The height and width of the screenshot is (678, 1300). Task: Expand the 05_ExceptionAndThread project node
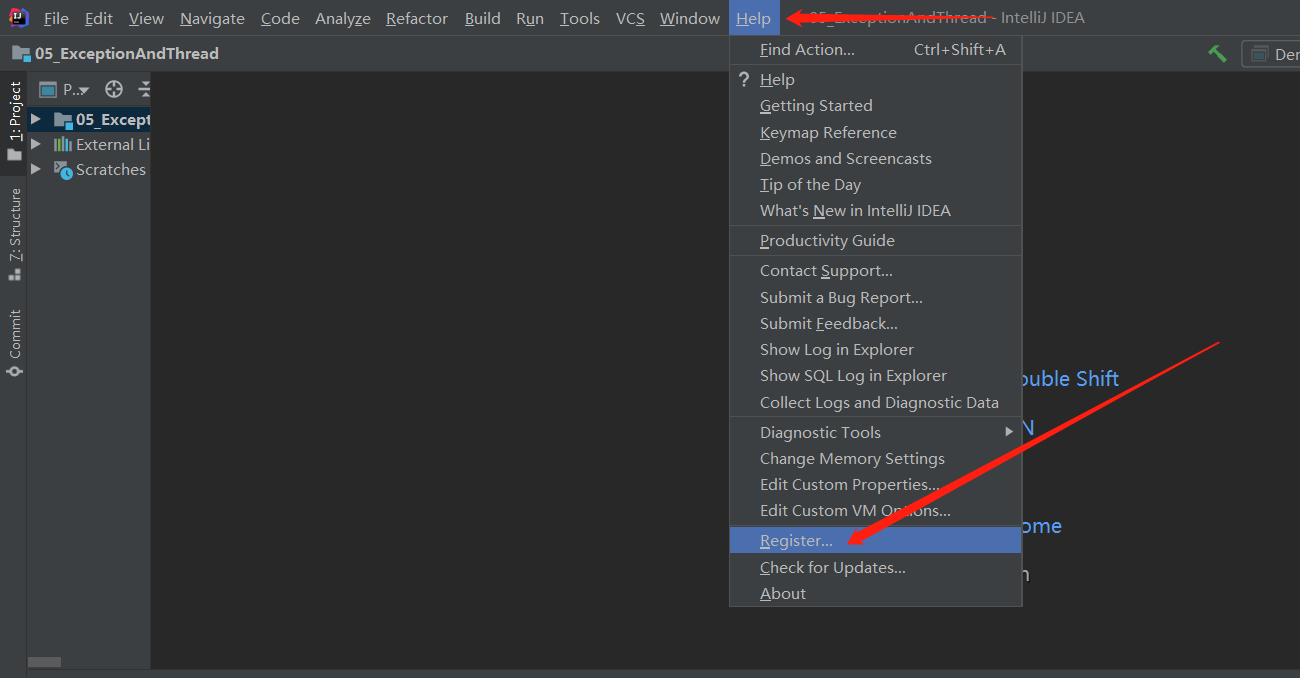coord(36,119)
